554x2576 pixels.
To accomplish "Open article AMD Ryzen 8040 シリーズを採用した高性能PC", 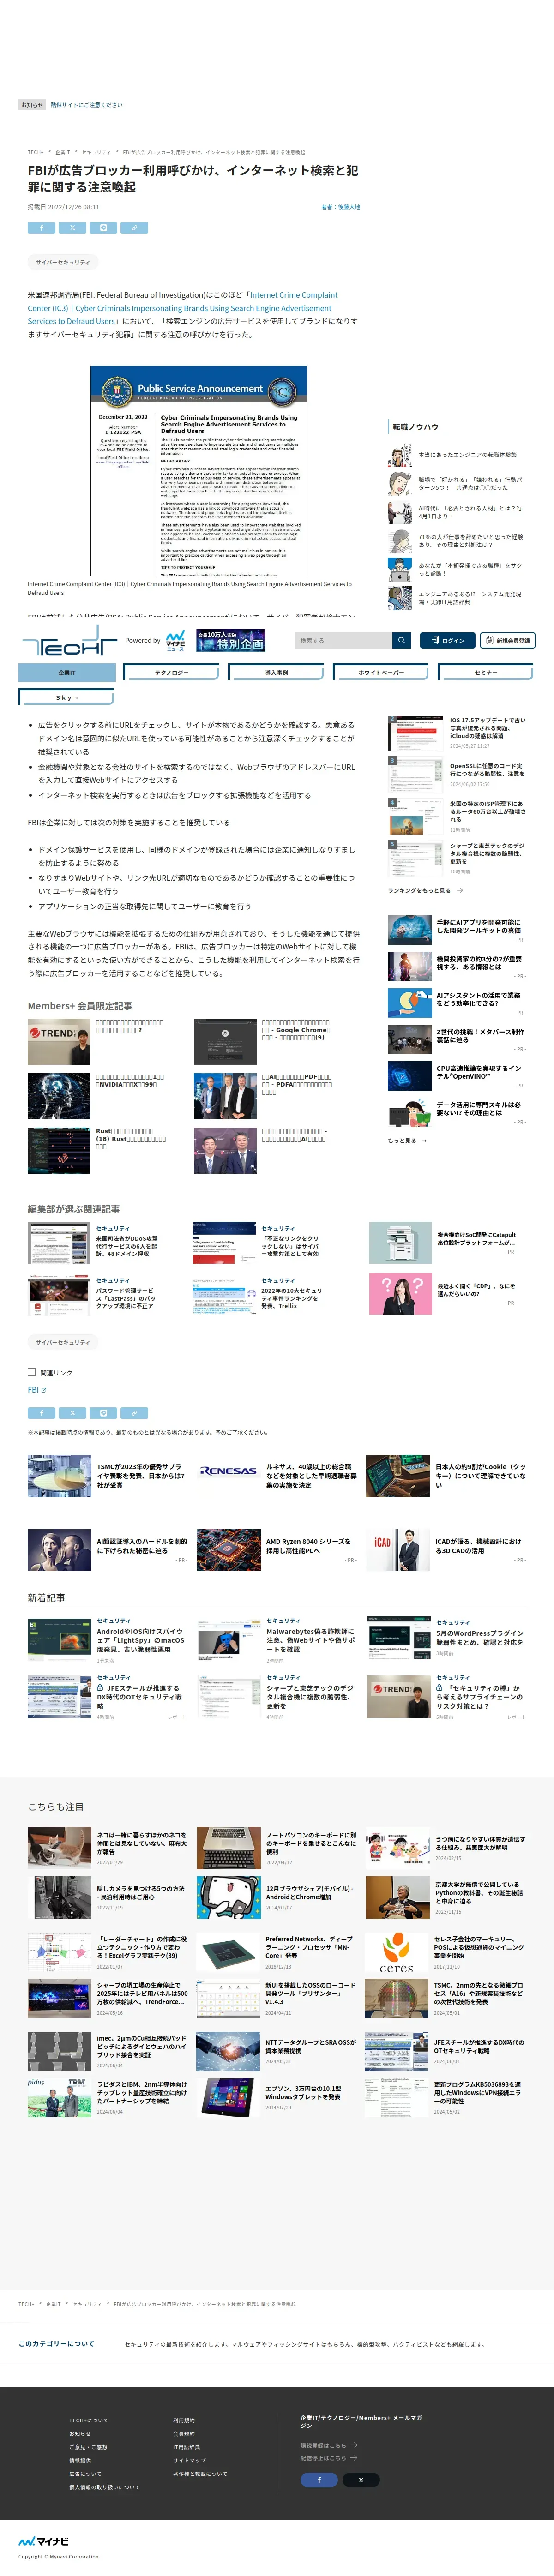I will pyautogui.click(x=308, y=1545).
